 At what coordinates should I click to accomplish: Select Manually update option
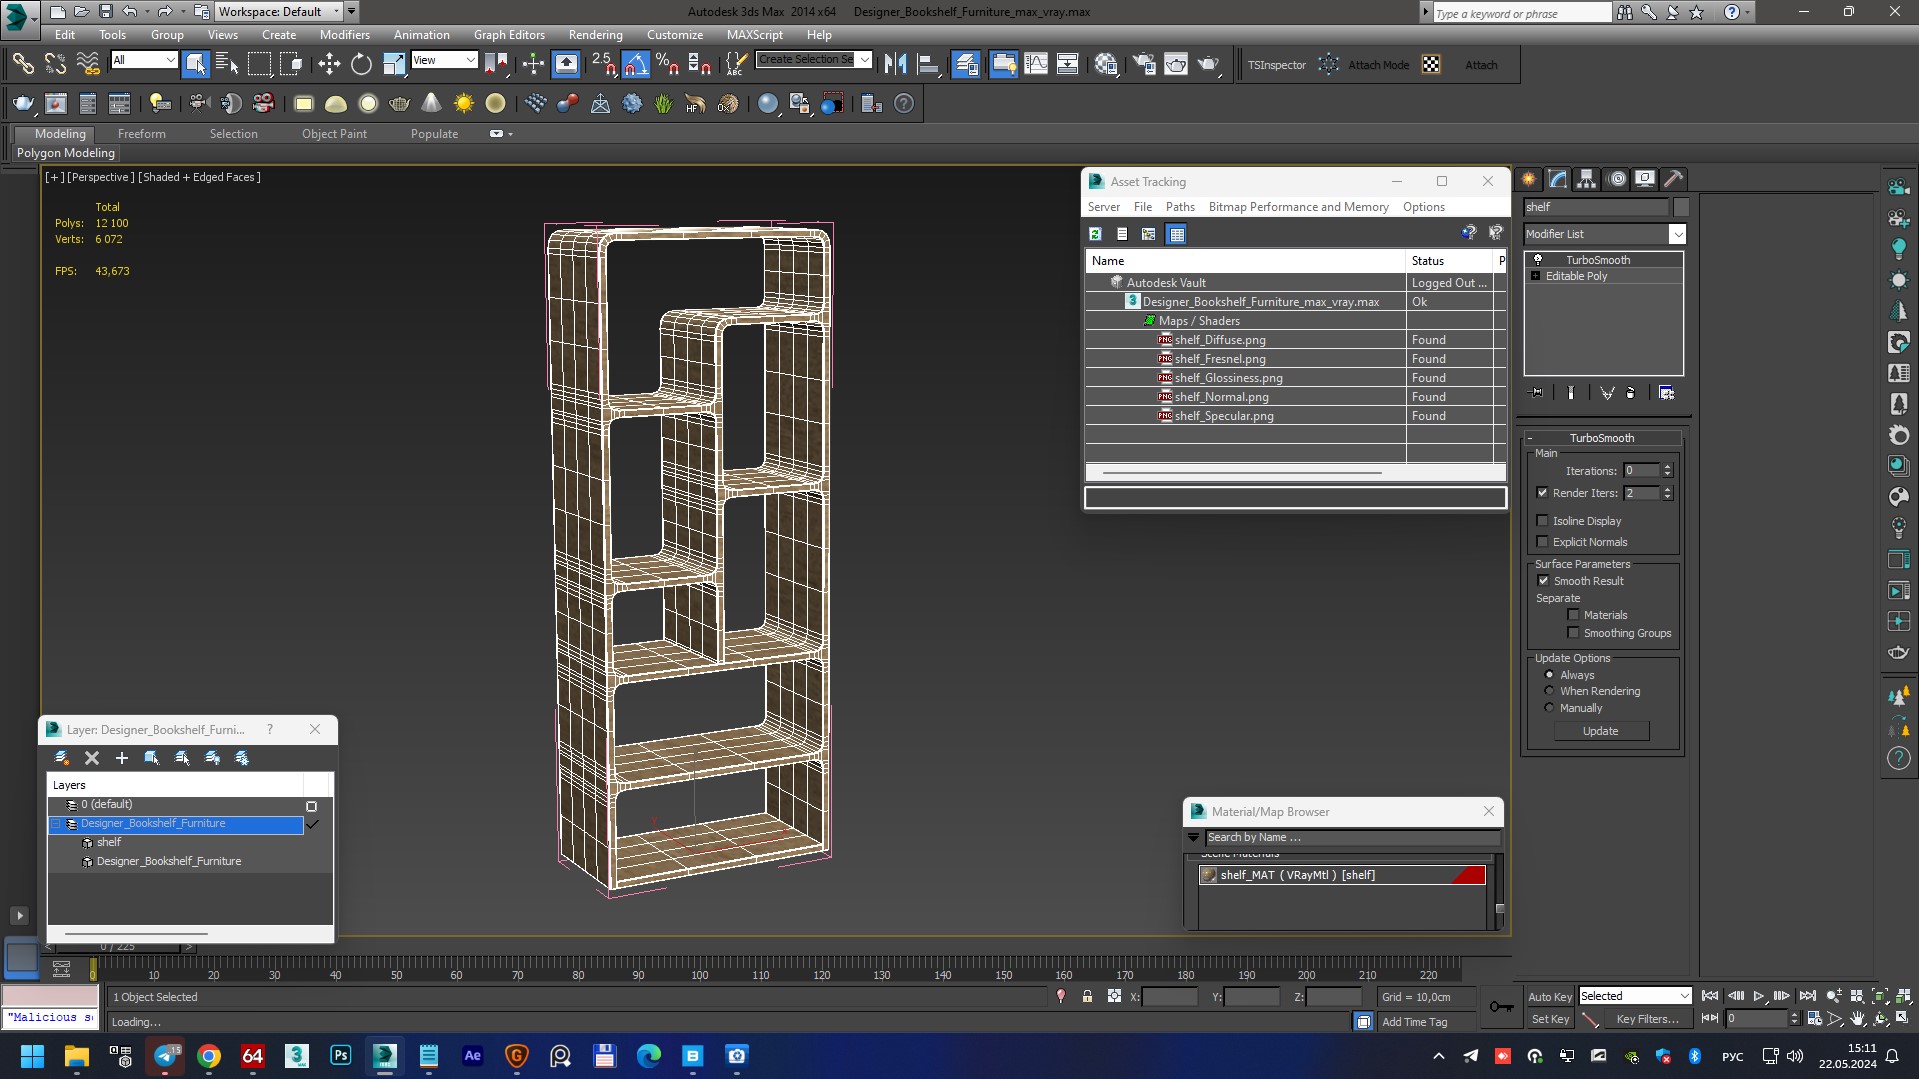point(1550,708)
